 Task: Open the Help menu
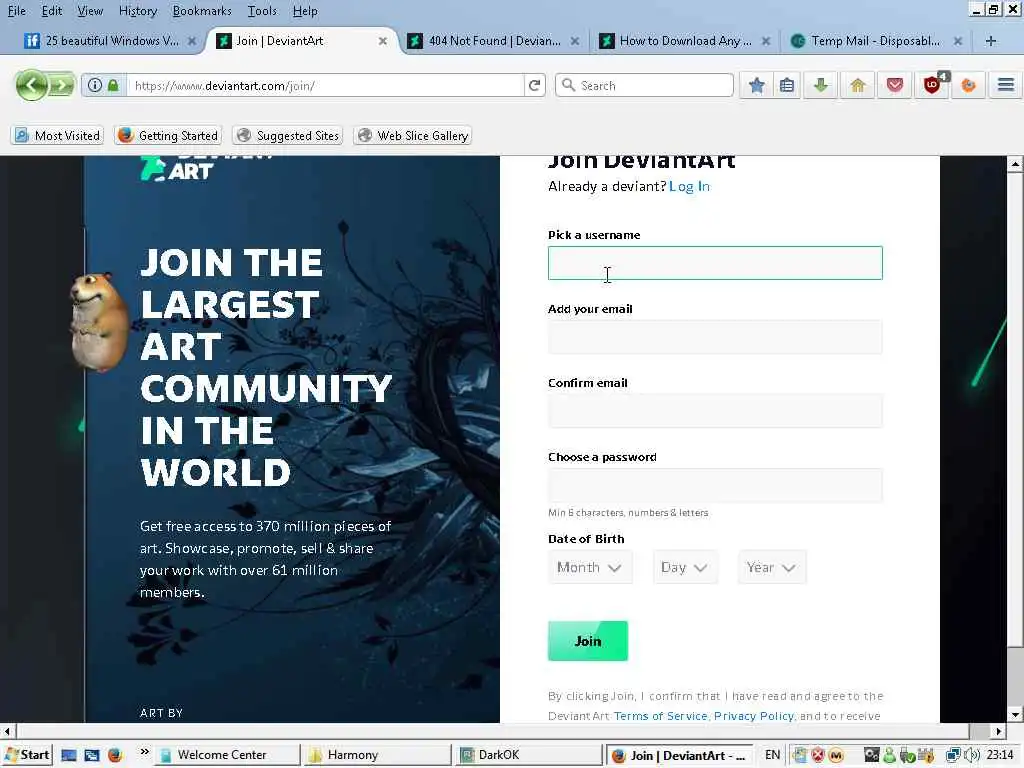coord(304,11)
